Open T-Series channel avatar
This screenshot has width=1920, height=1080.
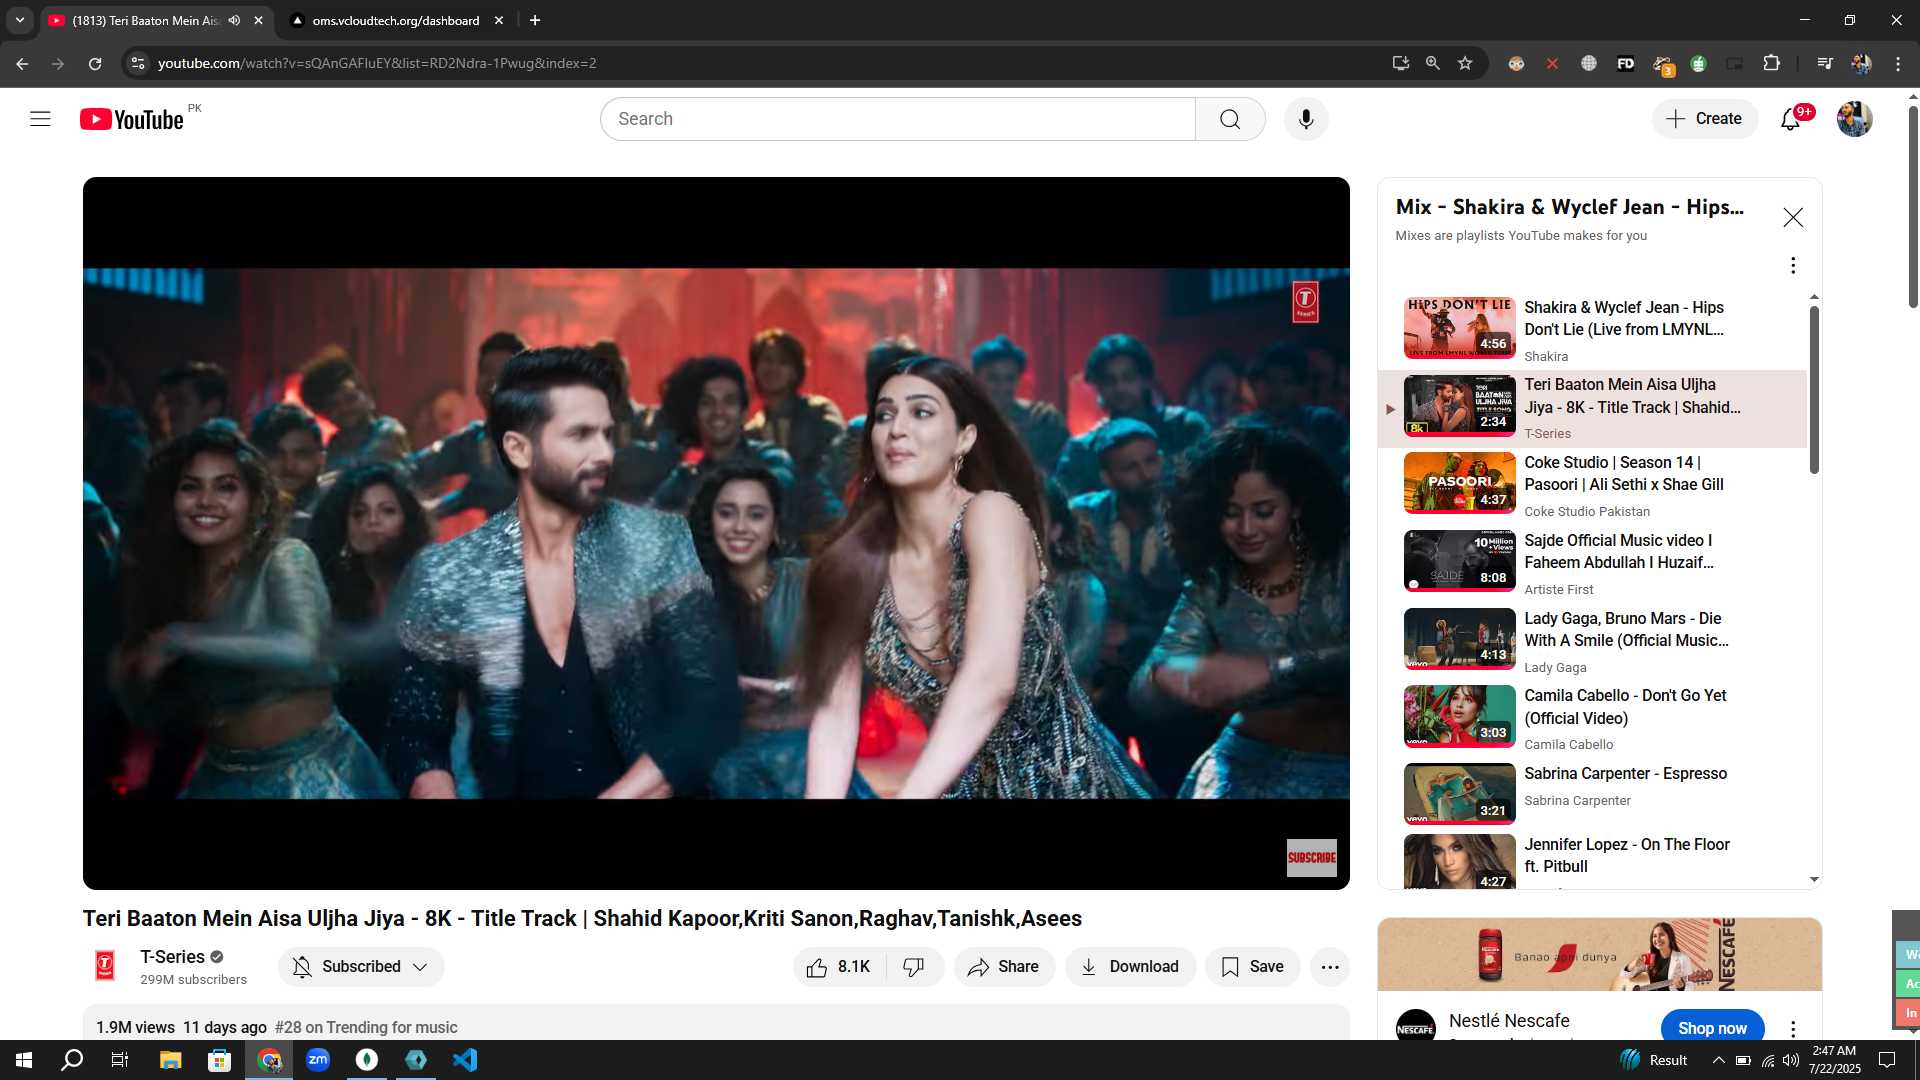click(105, 966)
